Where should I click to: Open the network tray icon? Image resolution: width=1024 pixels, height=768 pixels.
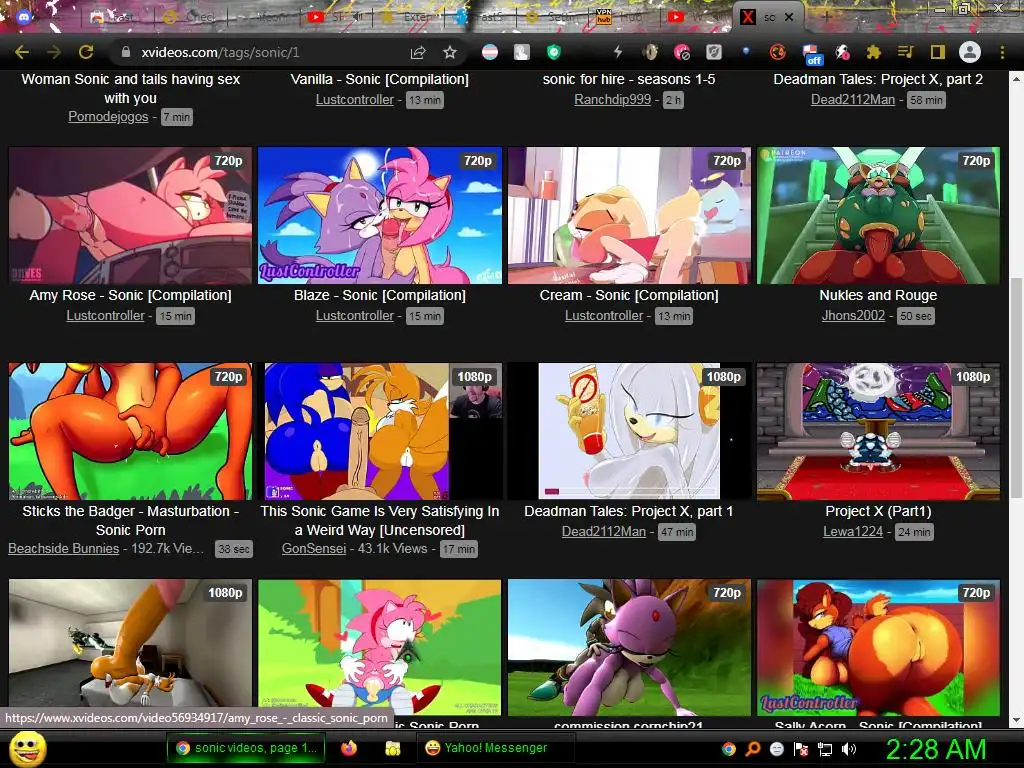(x=825, y=749)
